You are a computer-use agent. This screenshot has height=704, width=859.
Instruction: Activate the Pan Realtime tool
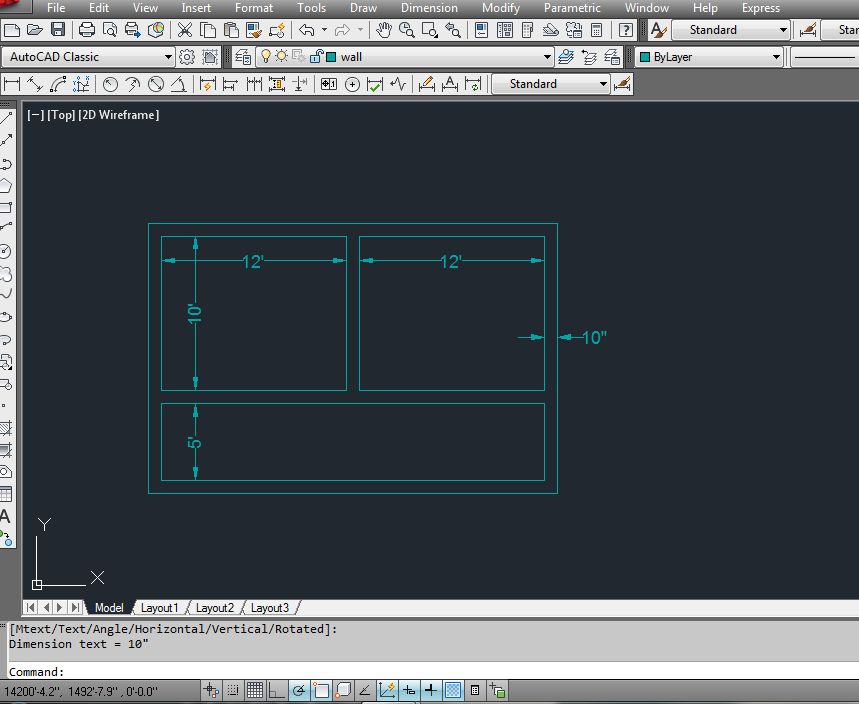385,31
